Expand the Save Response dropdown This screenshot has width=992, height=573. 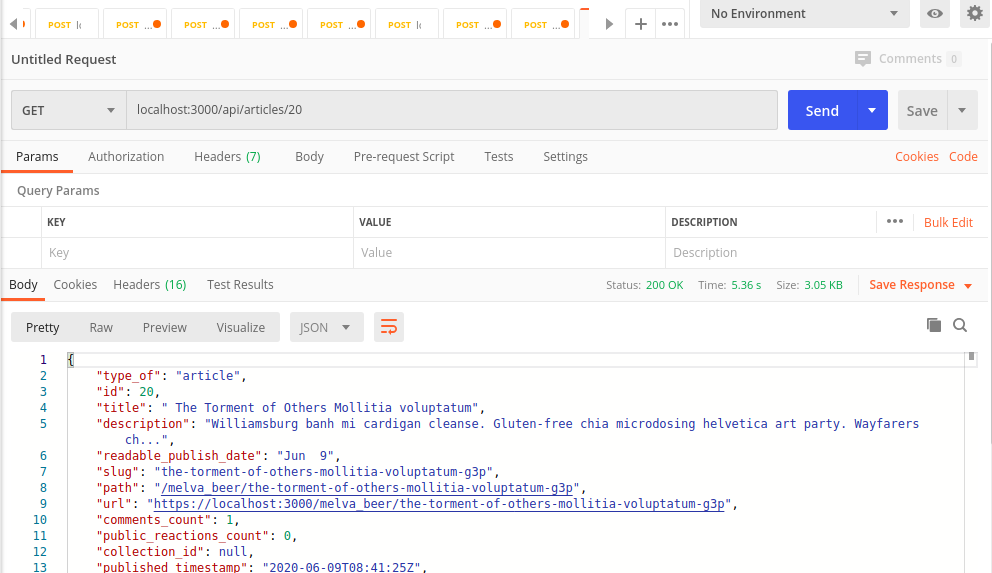(x=968, y=286)
